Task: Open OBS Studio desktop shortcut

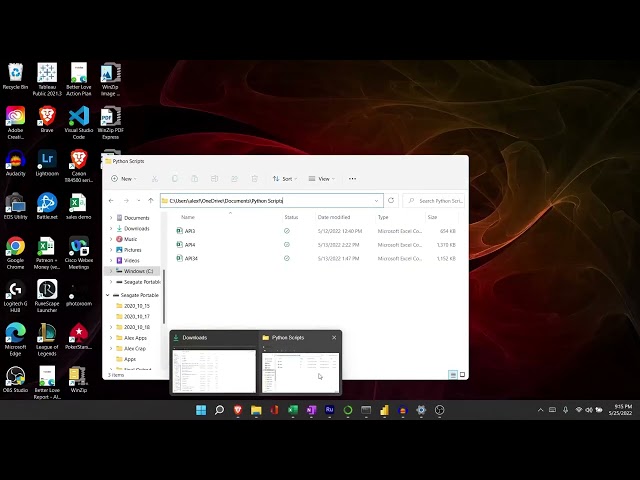Action: (15, 380)
